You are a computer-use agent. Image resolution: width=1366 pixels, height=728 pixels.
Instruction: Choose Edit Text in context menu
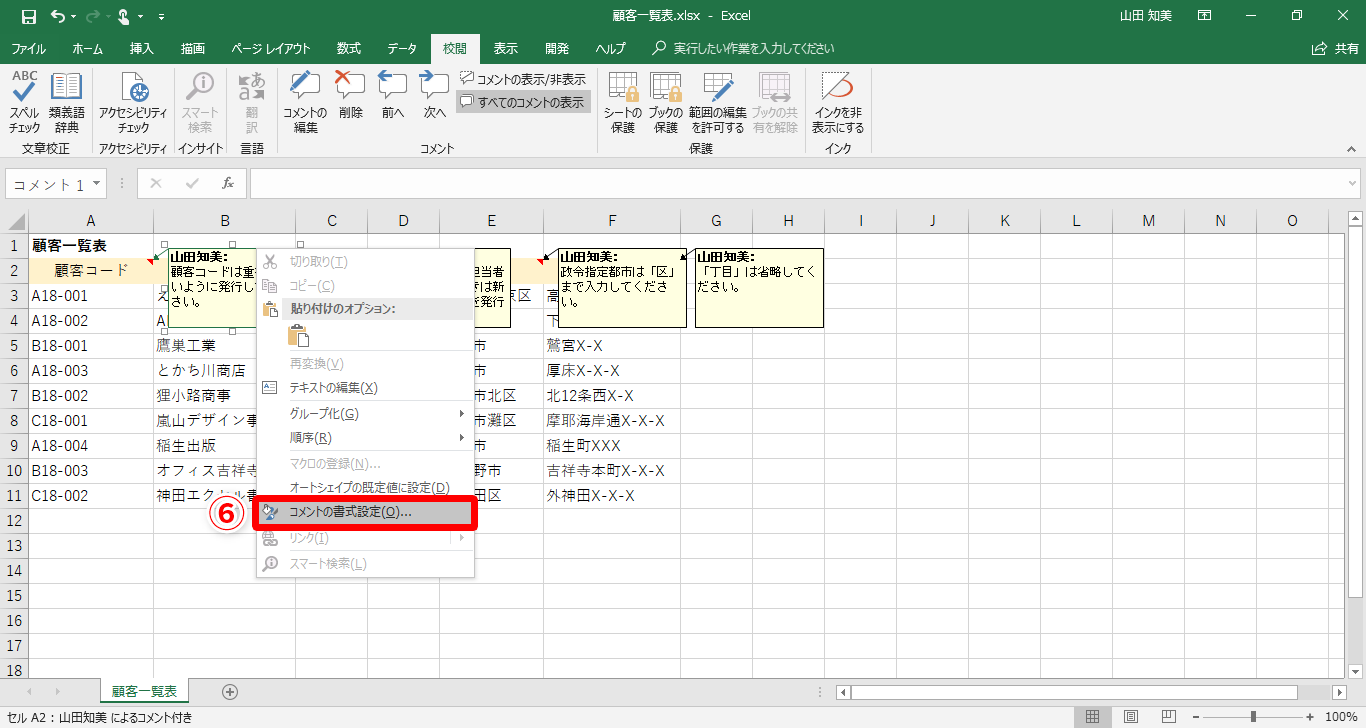coord(365,388)
